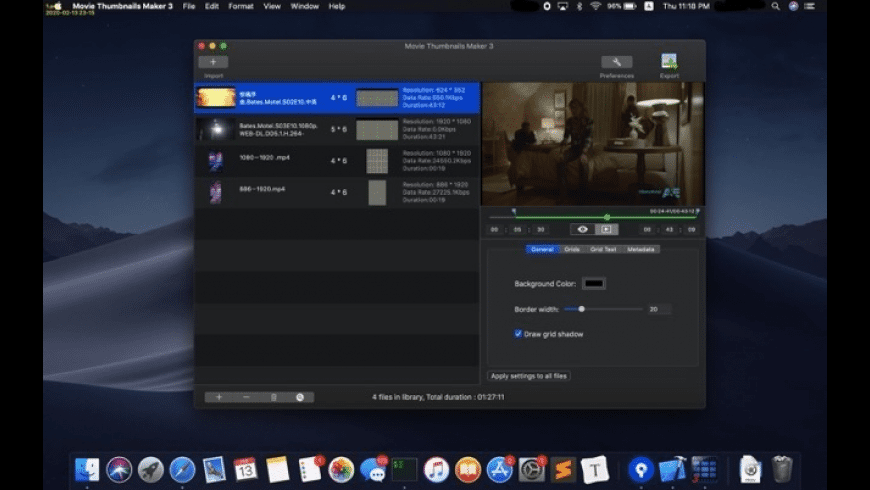Open Siri from the Dock
870x490 pixels.
click(x=119, y=469)
